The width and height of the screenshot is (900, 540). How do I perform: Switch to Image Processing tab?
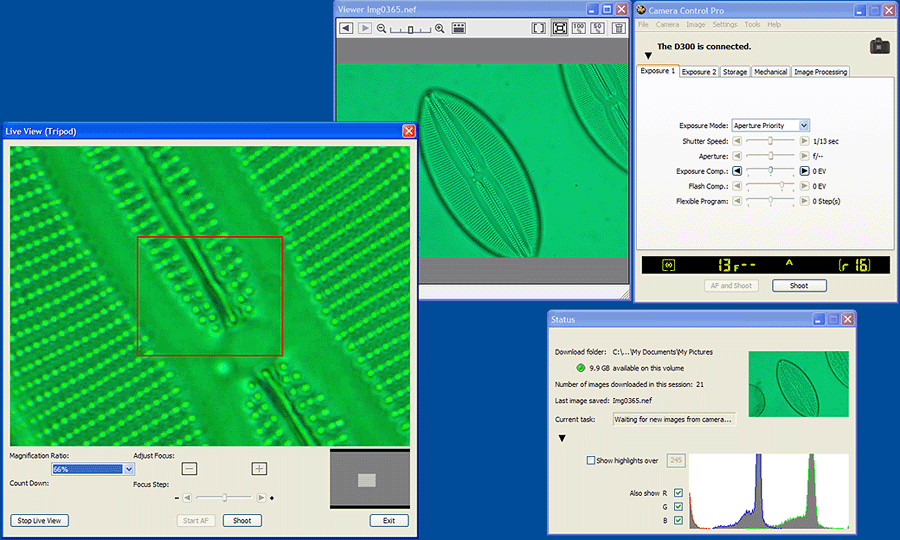click(820, 72)
